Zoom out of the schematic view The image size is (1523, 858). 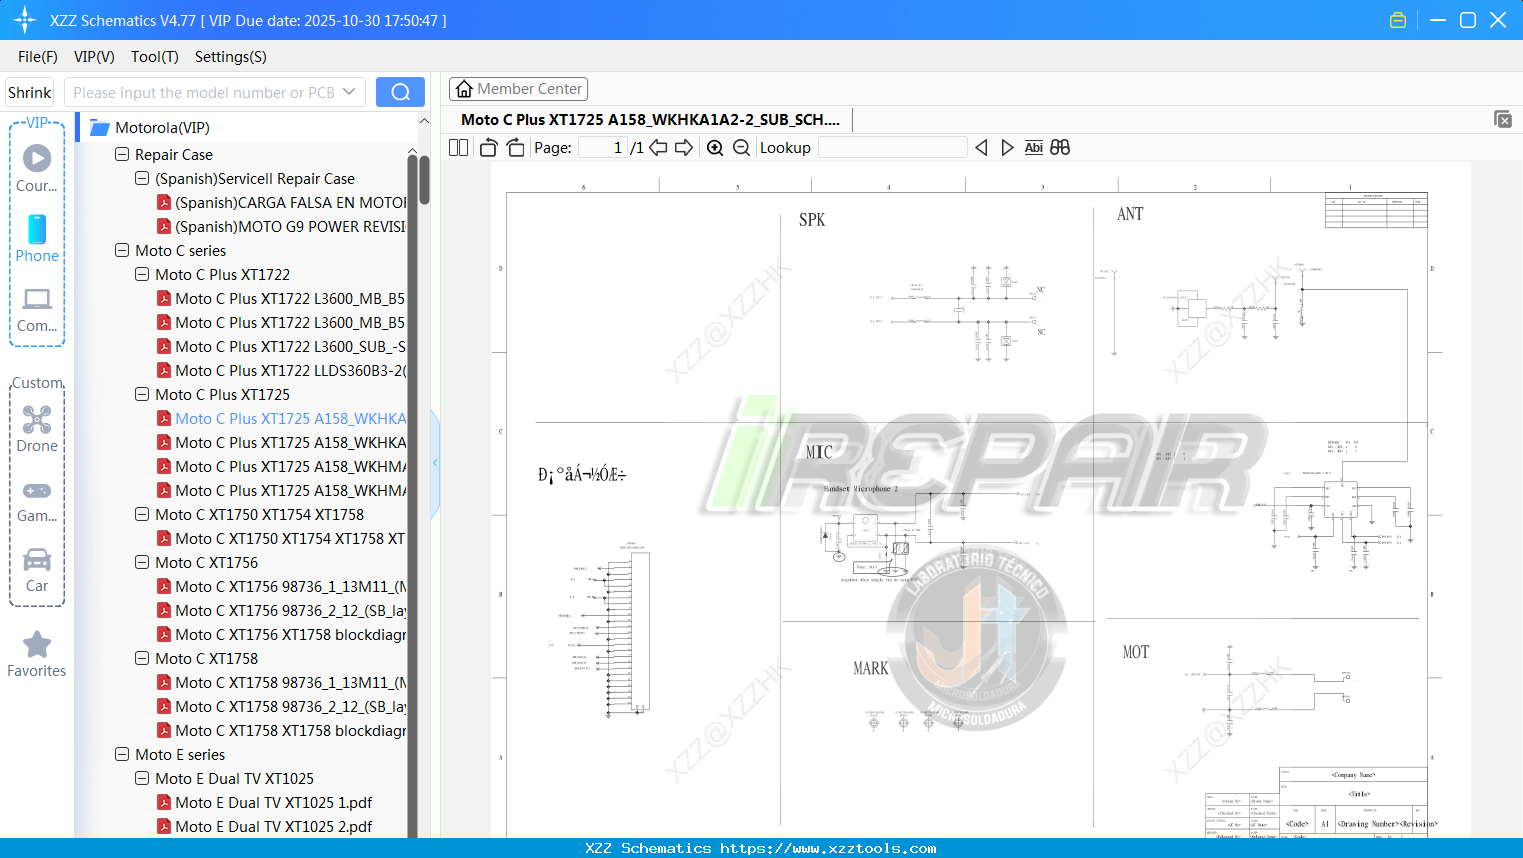point(741,147)
